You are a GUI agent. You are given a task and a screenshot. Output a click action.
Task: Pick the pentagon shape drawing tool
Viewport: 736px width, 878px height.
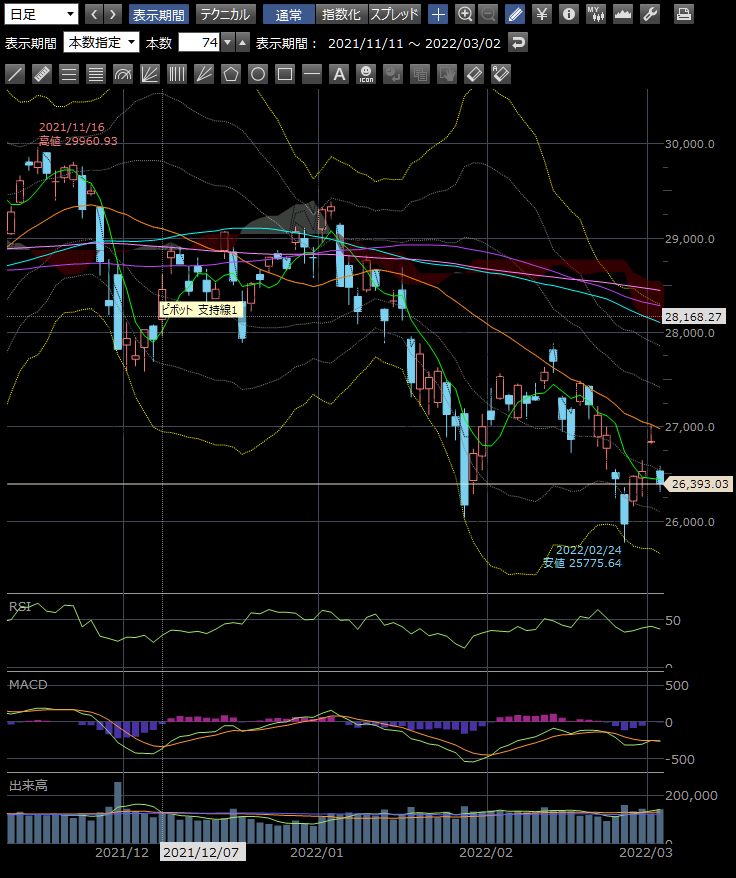coord(231,74)
